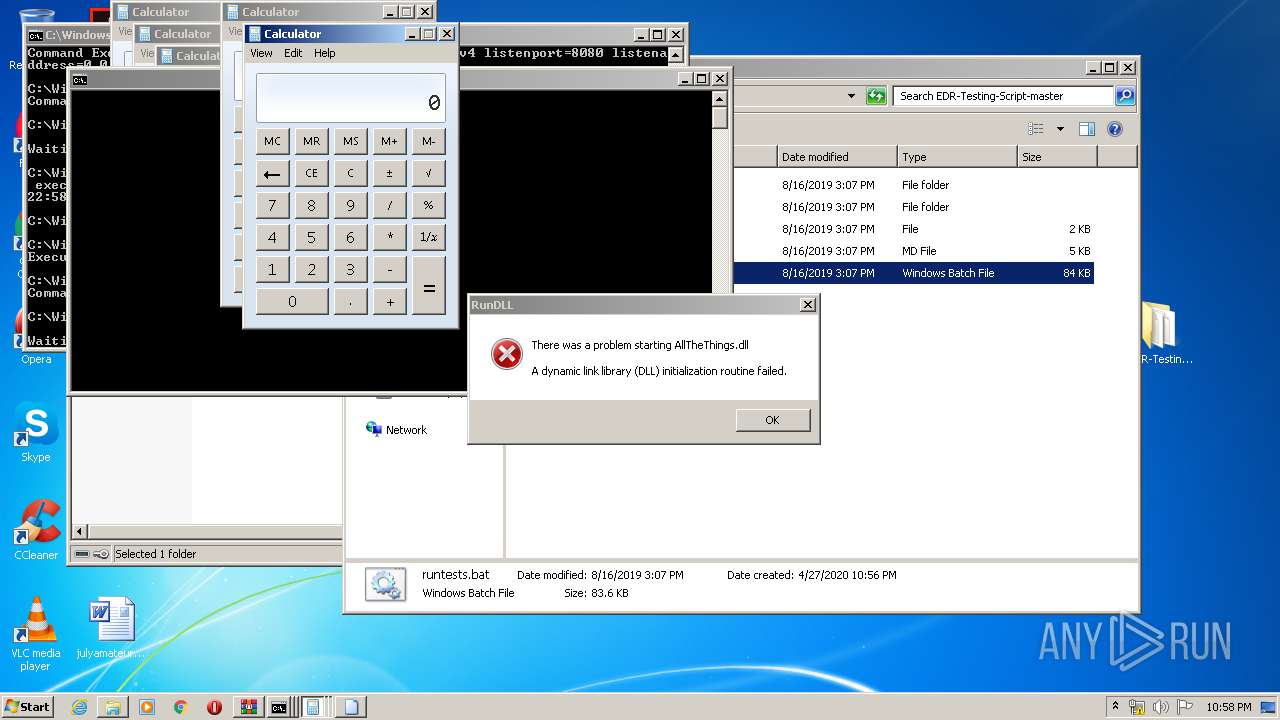
Task: Open the volume icon in system tray
Action: [1161, 707]
